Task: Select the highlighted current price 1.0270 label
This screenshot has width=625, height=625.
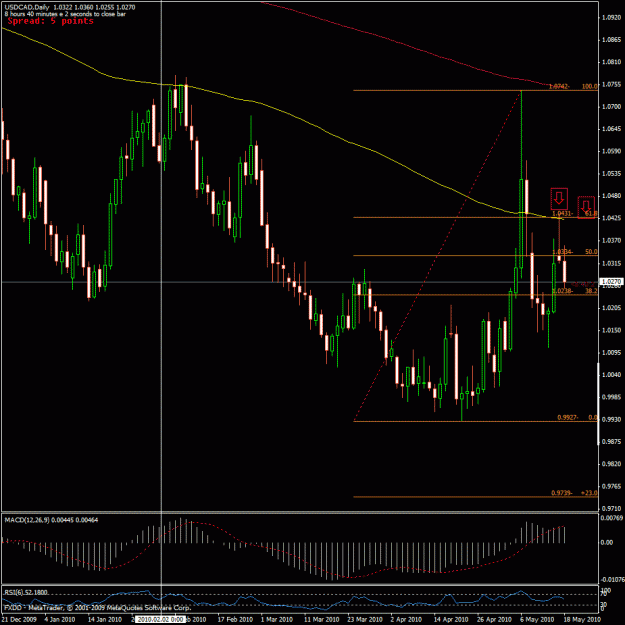Action: click(613, 281)
